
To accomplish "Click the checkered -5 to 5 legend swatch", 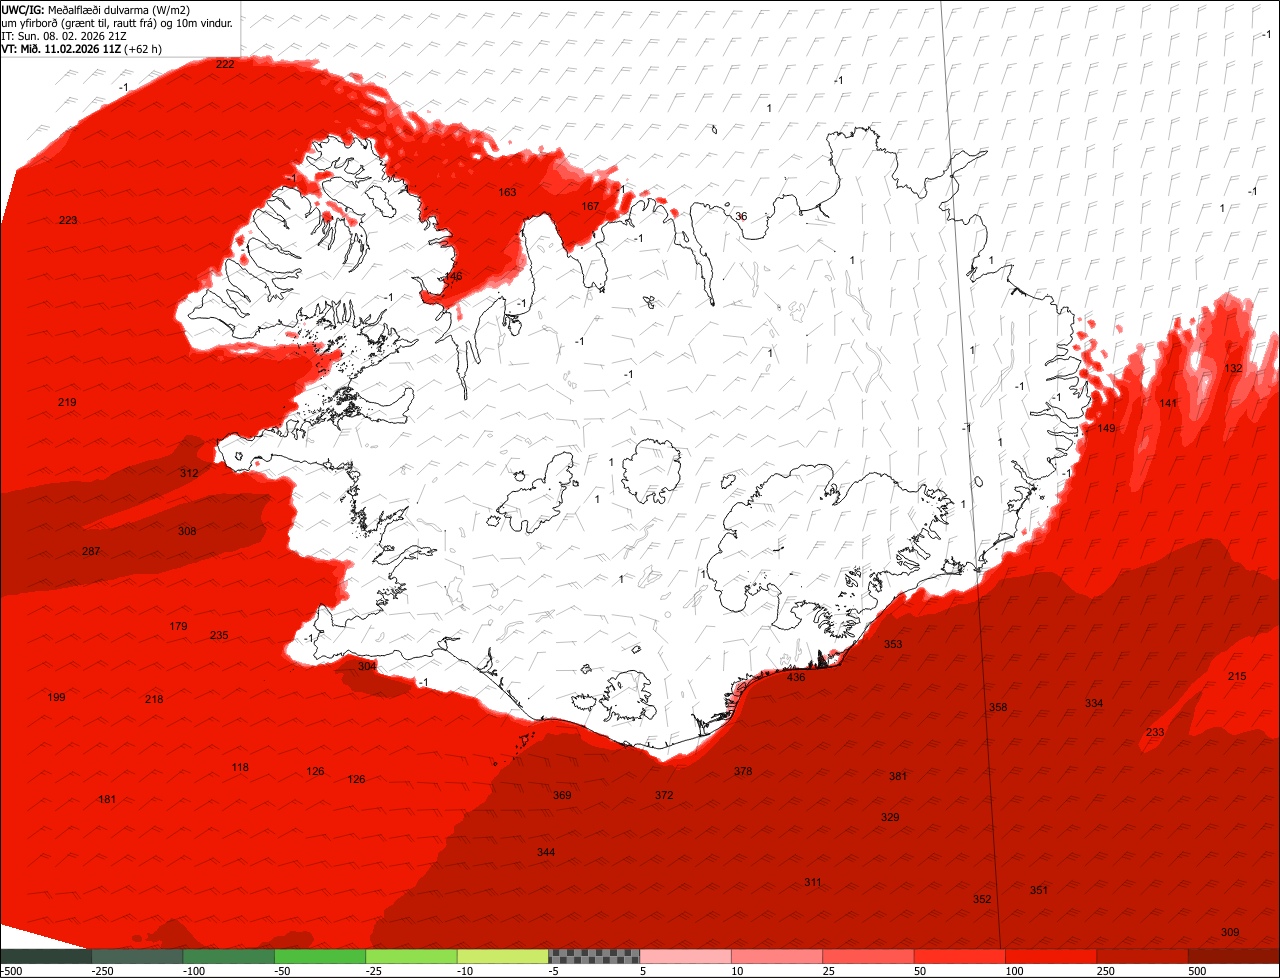I will 594,956.
